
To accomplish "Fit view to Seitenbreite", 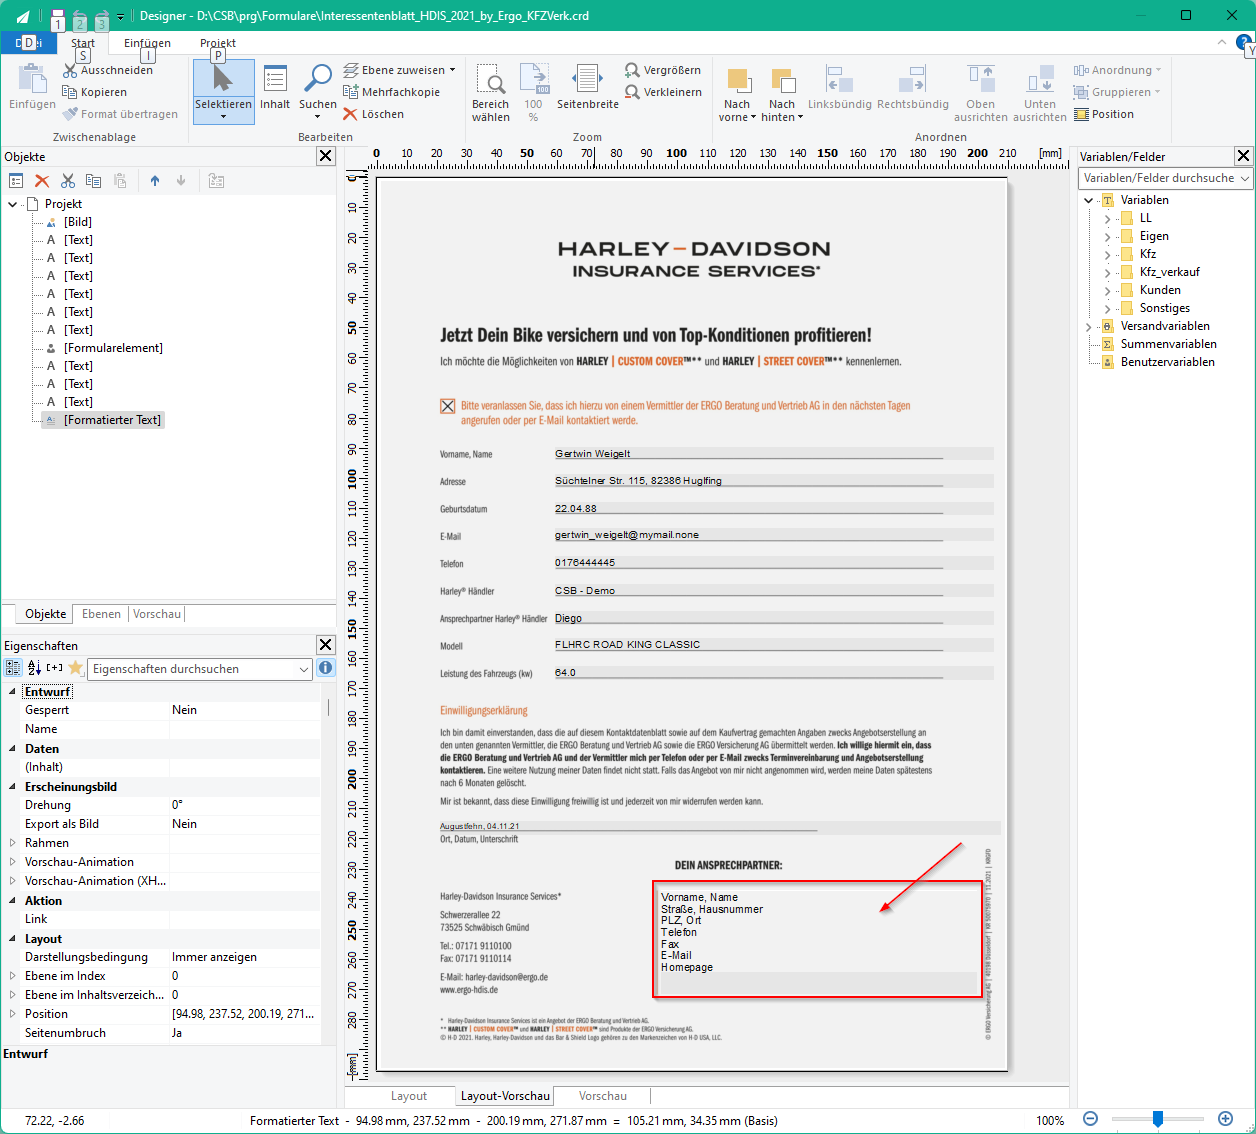I will (588, 89).
